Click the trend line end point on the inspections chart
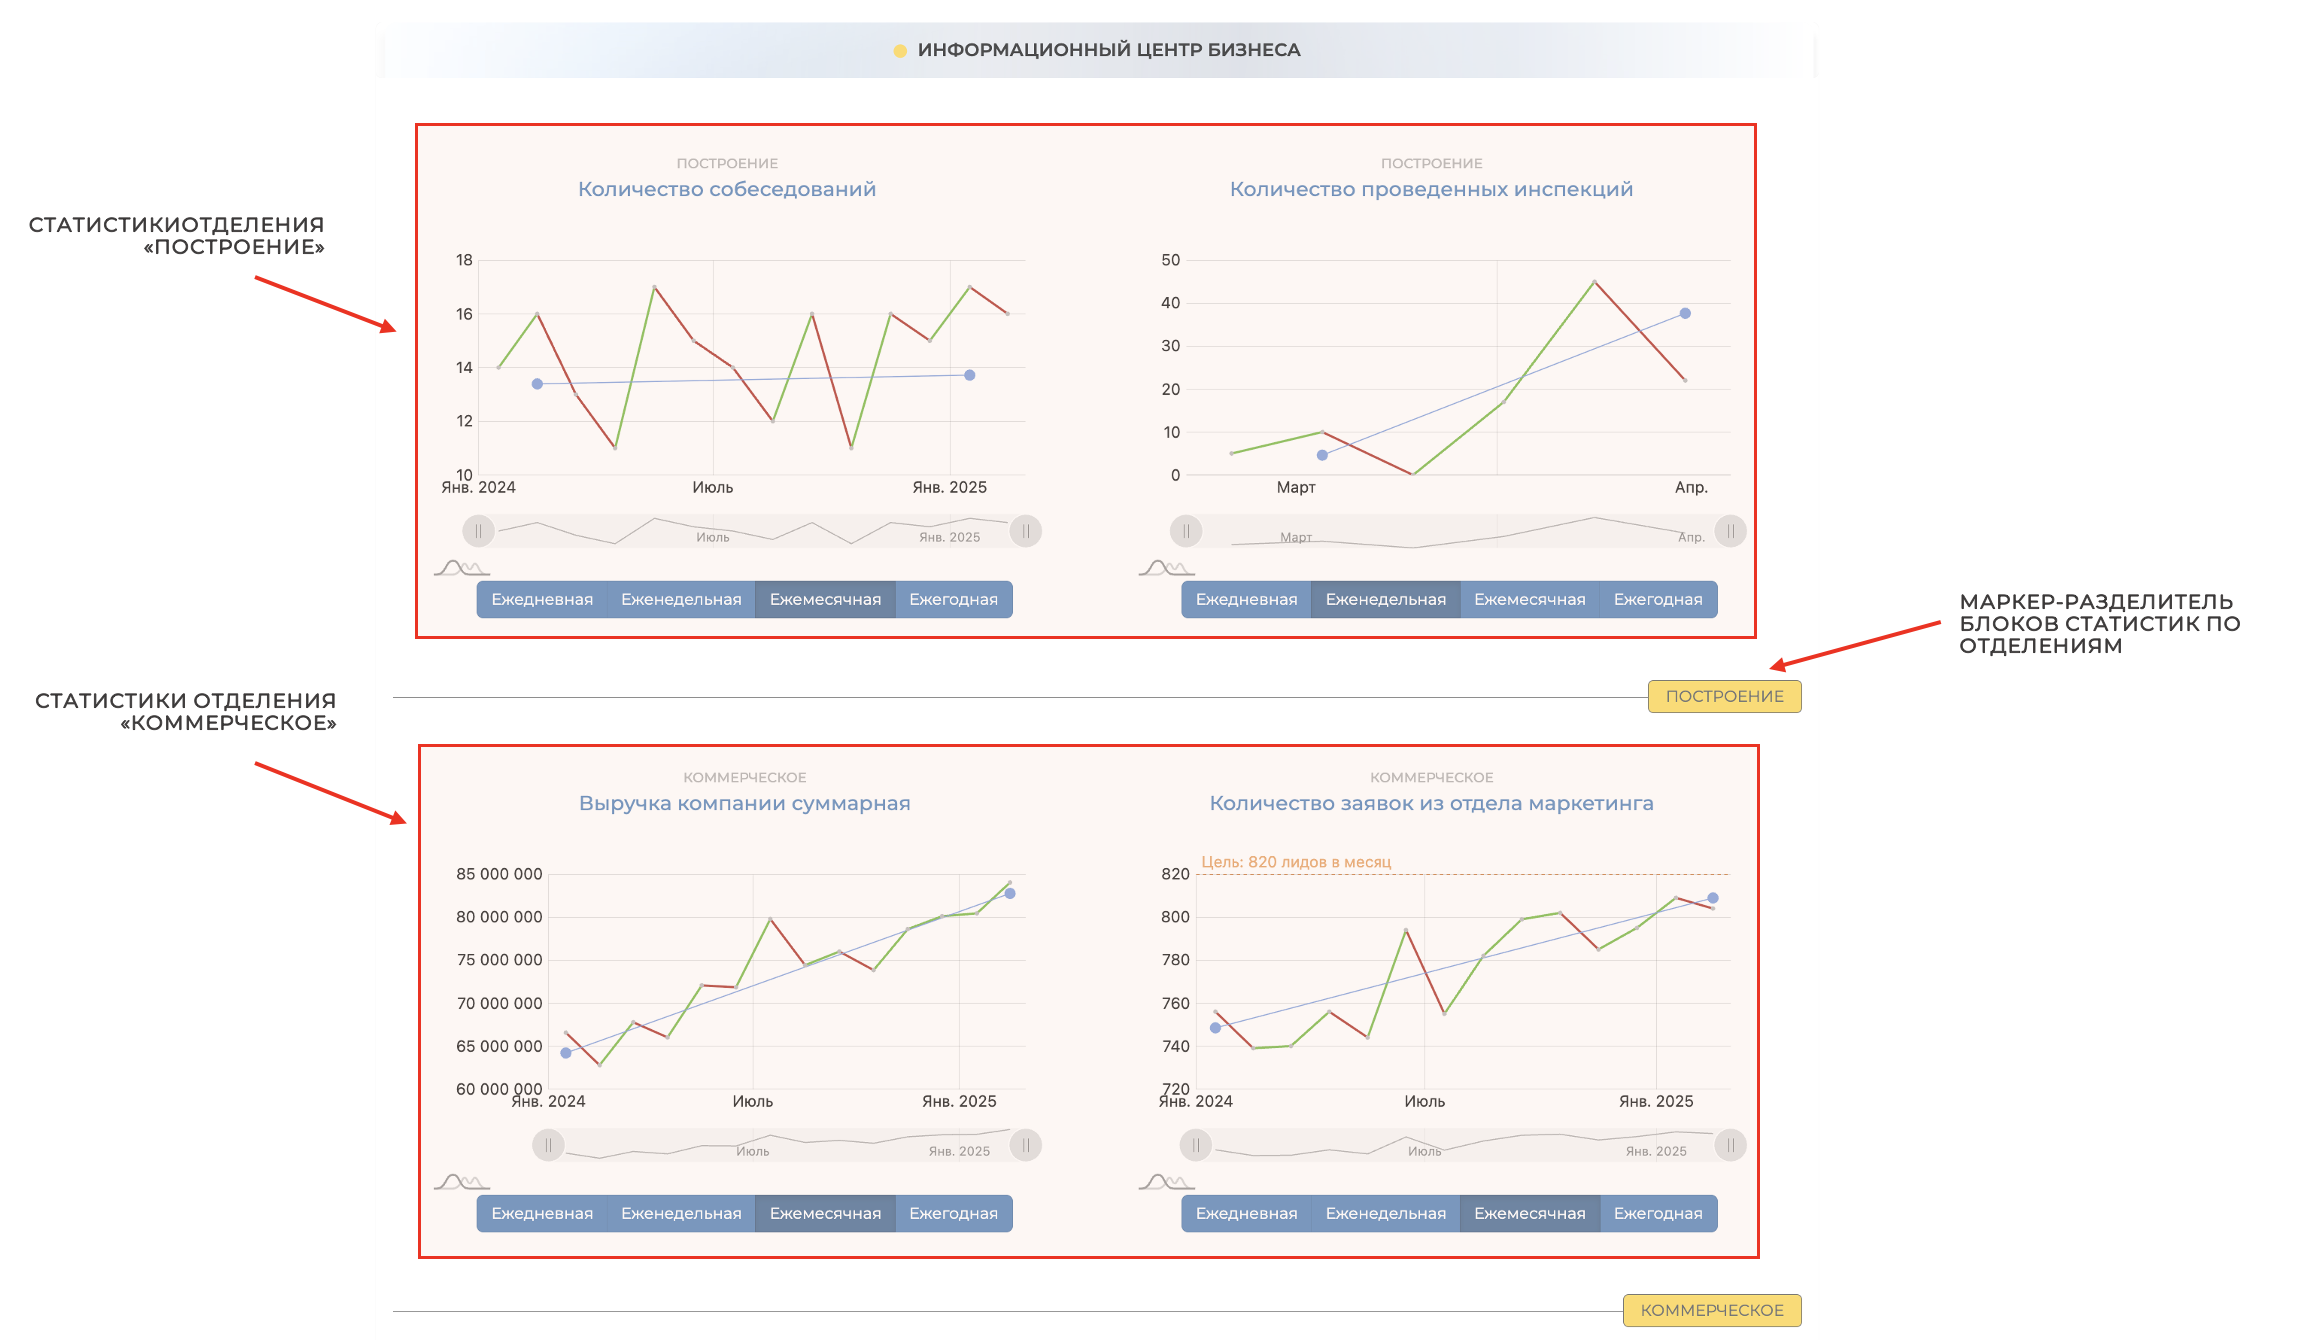The image size is (2306, 1340). [x=1685, y=314]
